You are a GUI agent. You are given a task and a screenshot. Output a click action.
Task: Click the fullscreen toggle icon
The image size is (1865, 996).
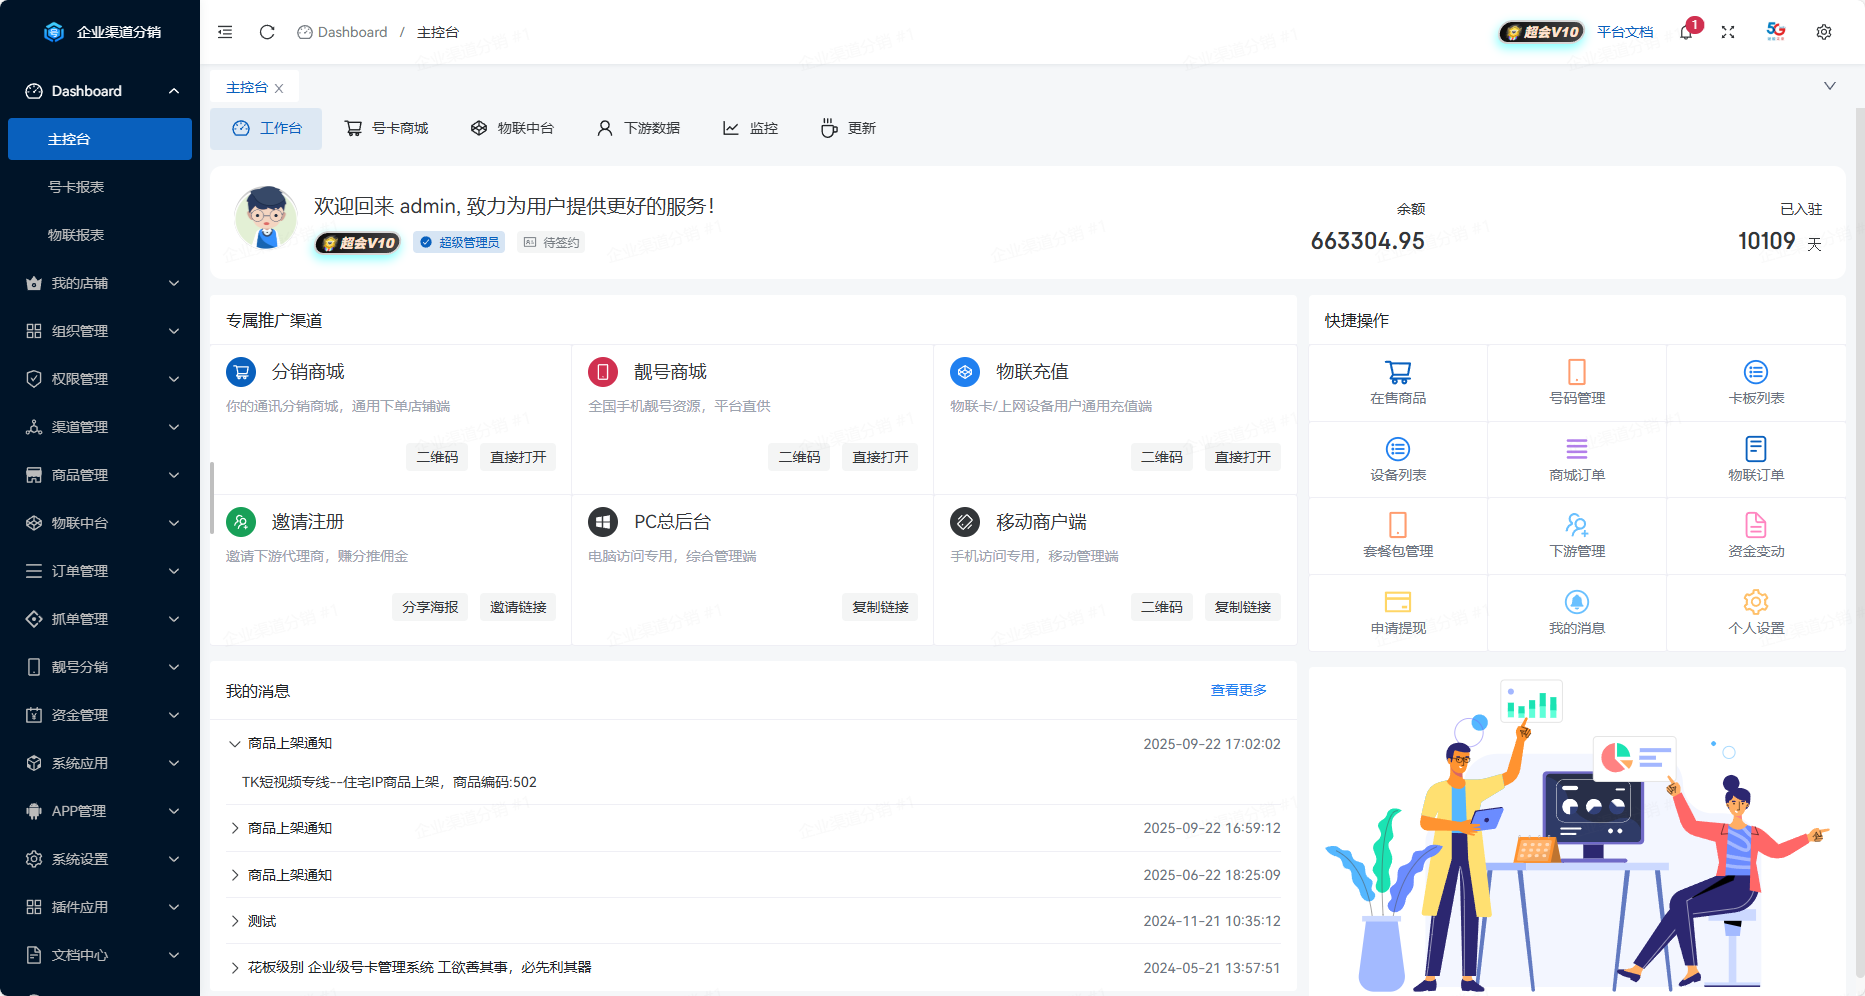(1729, 31)
